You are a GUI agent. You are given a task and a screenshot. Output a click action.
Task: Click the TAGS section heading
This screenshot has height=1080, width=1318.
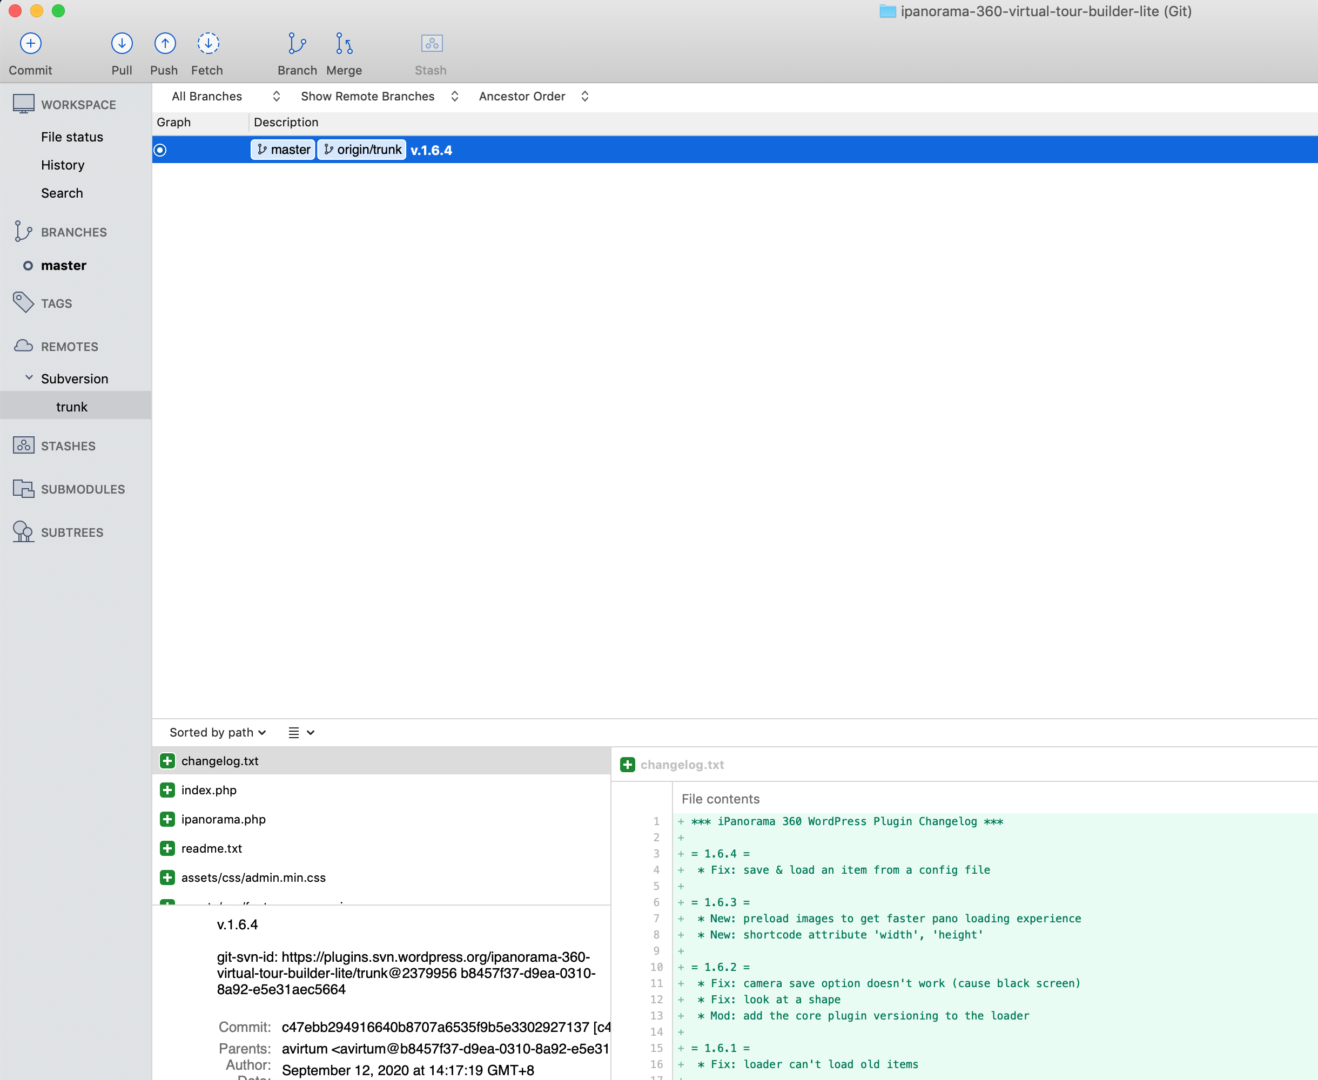pyautogui.click(x=57, y=304)
